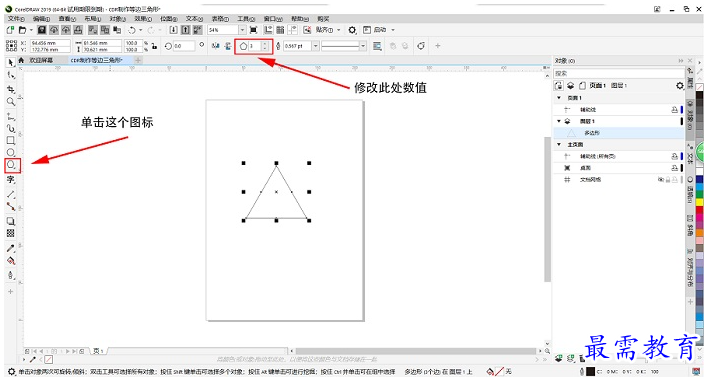Screen dimensions: 706x379
Task: Select the Drop Shadow tool
Action: [x=11, y=221]
